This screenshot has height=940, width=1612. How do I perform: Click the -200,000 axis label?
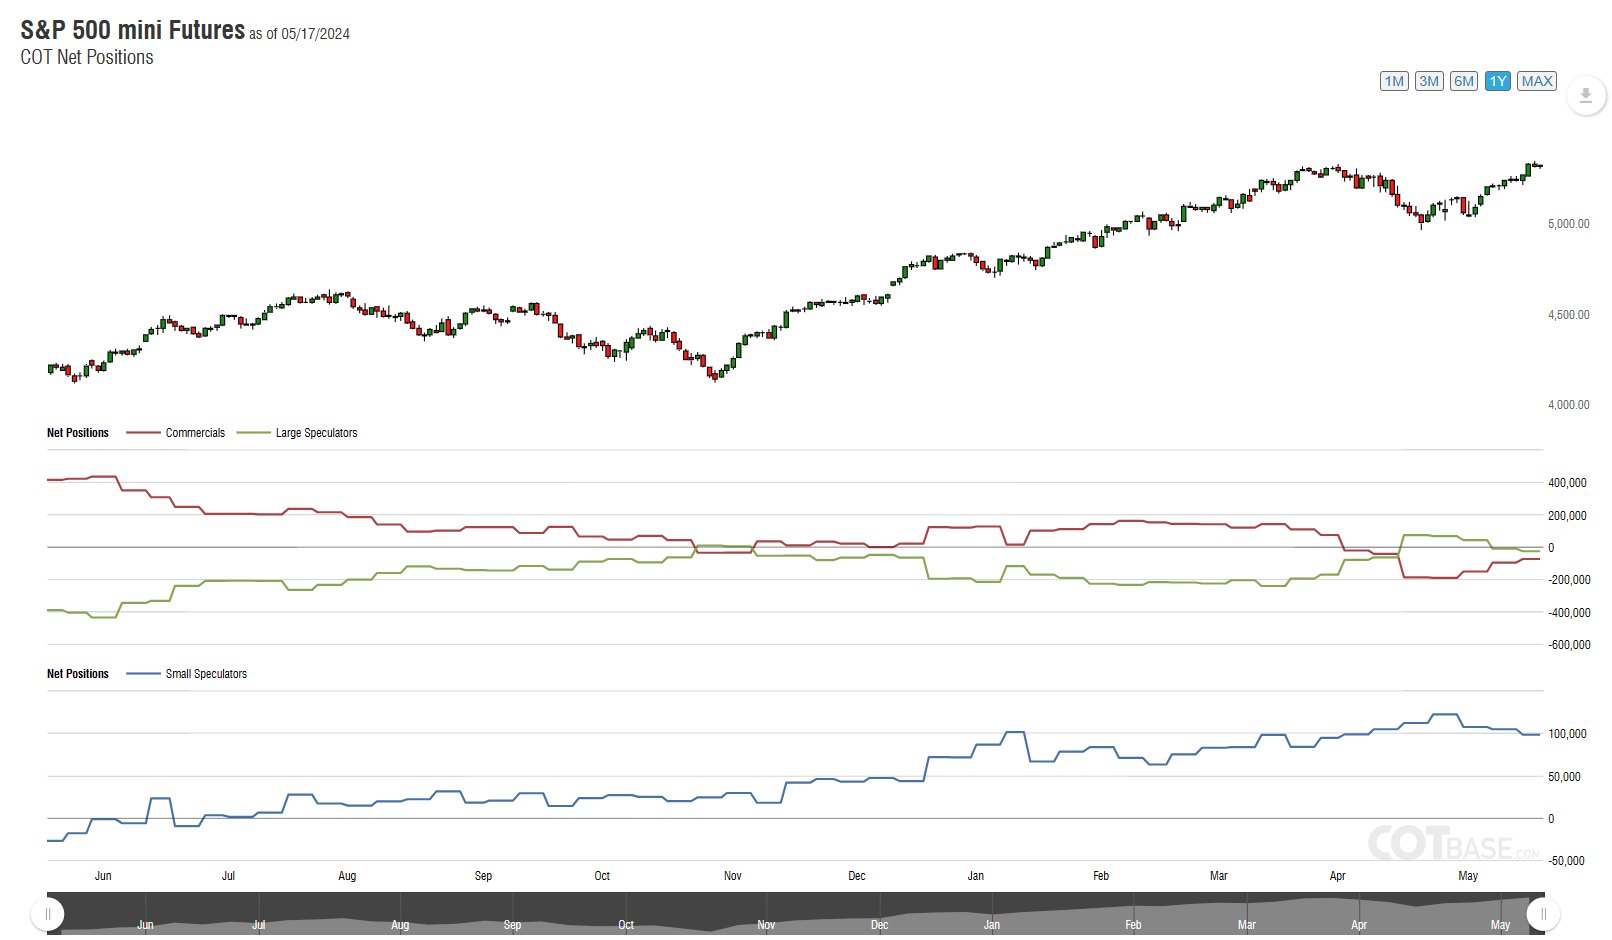pyautogui.click(x=1569, y=580)
